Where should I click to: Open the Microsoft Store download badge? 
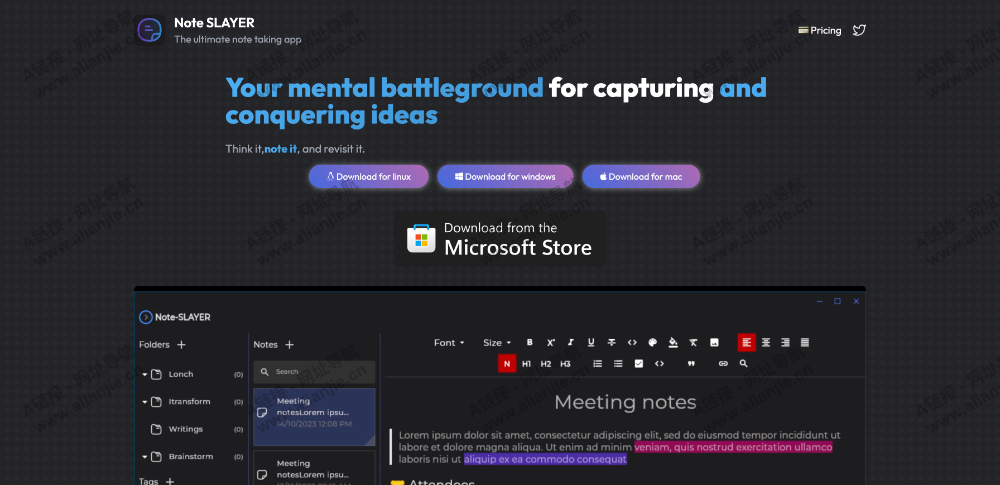coord(500,239)
